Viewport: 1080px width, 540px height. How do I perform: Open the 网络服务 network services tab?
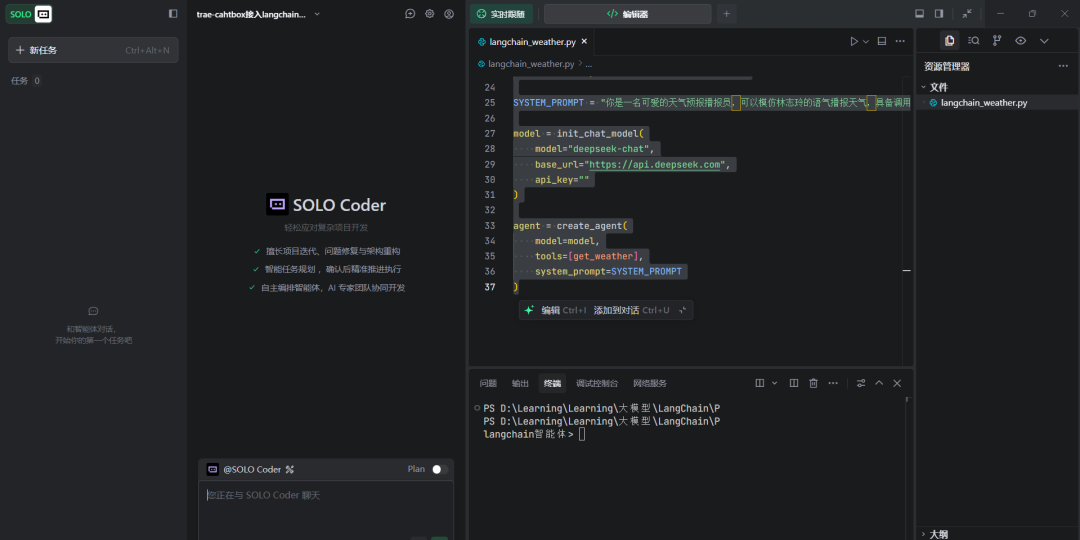click(650, 384)
